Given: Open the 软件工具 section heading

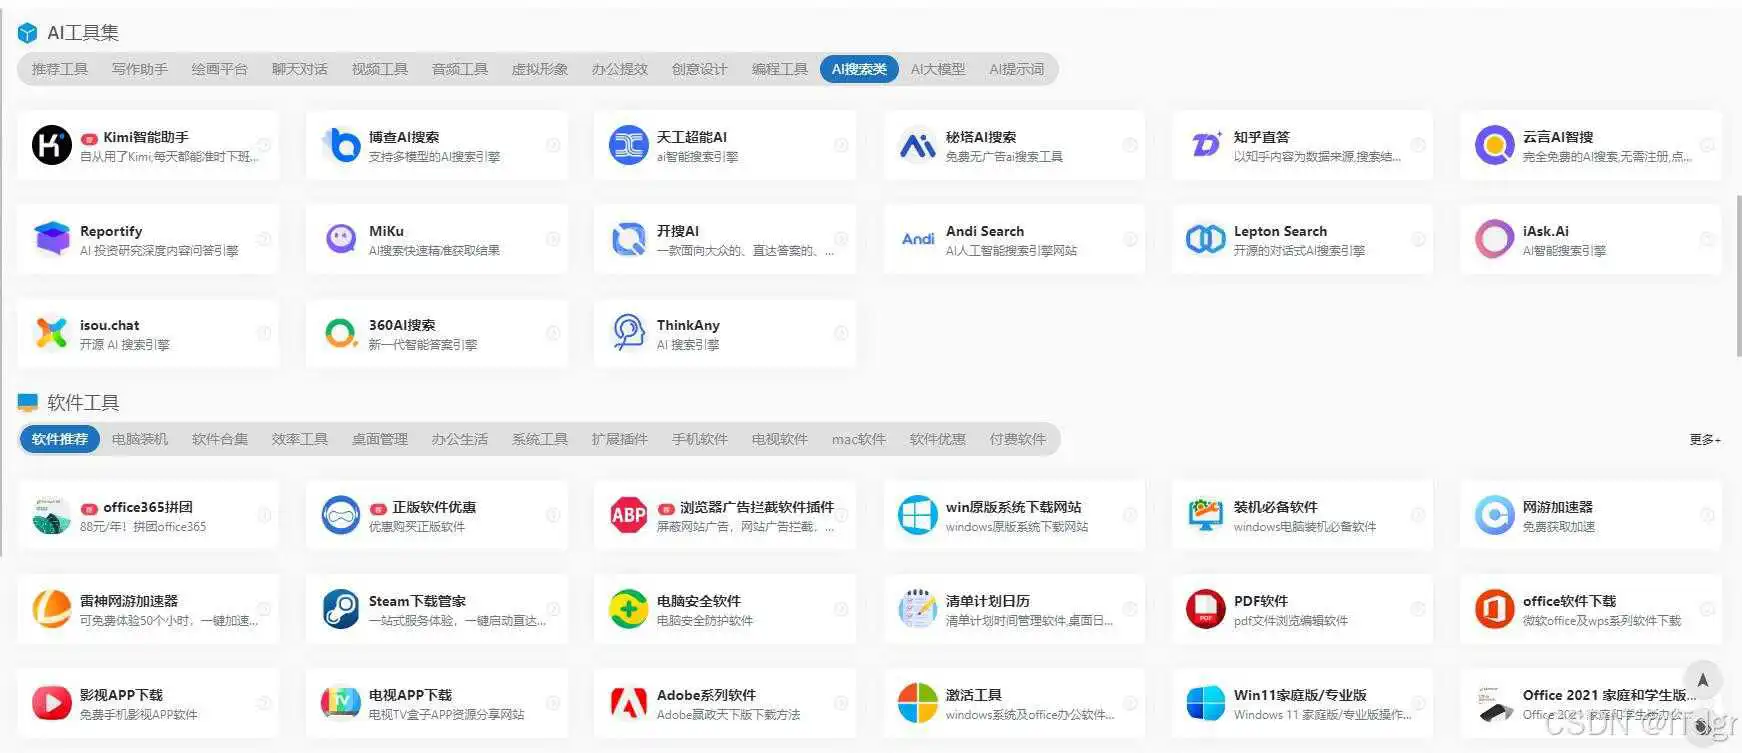Looking at the screenshot, I should pos(82,403).
